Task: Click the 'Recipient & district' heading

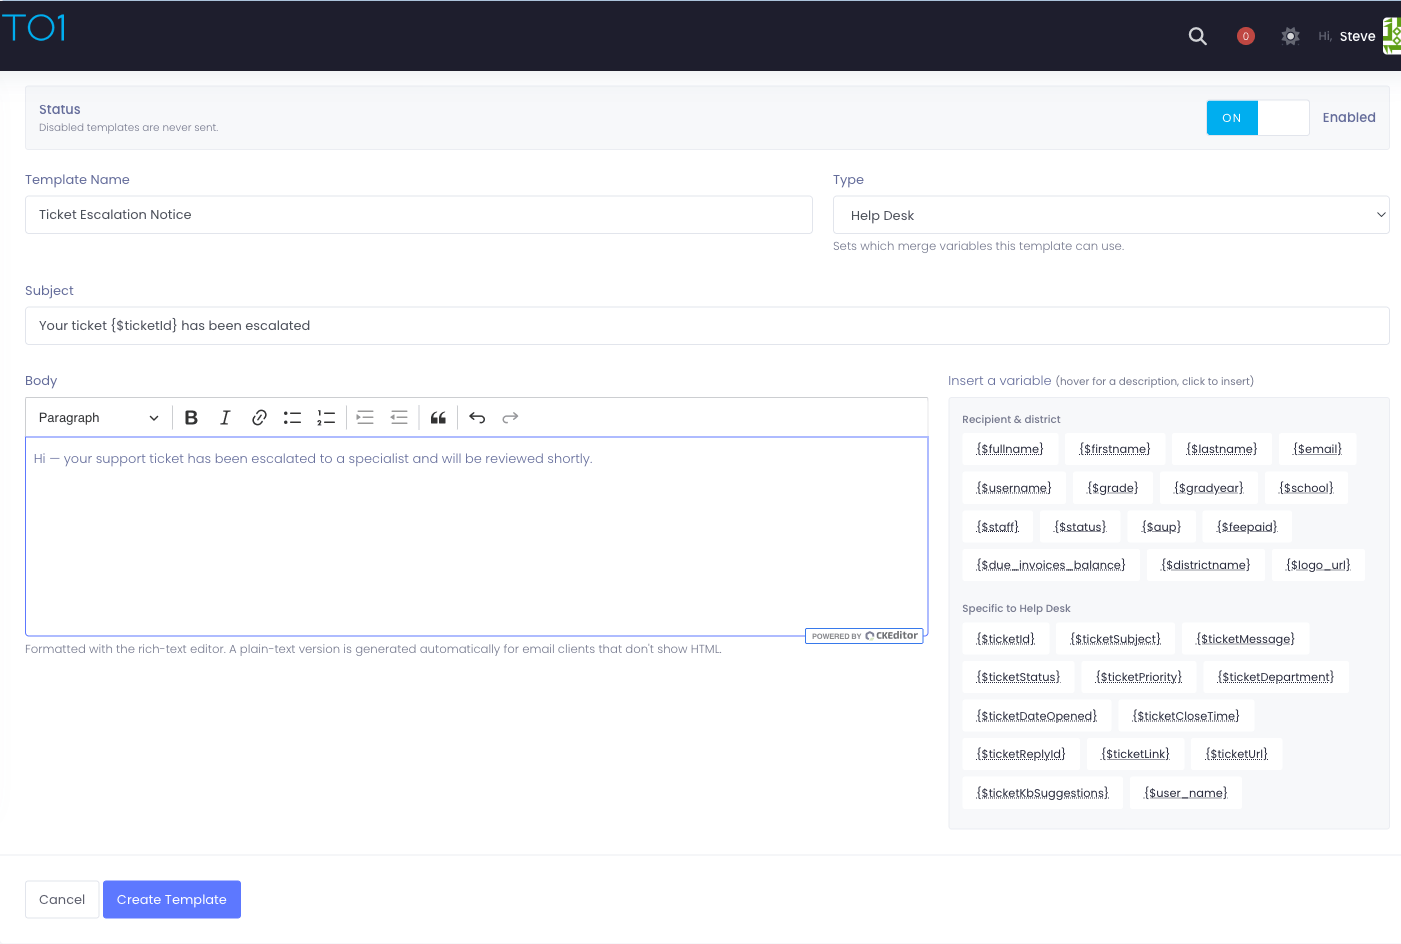Action: 1011,420
